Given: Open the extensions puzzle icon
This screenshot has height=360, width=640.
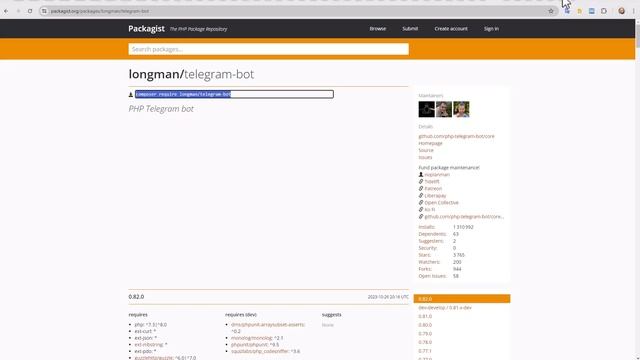Looking at the screenshot, I should click(x=604, y=11).
